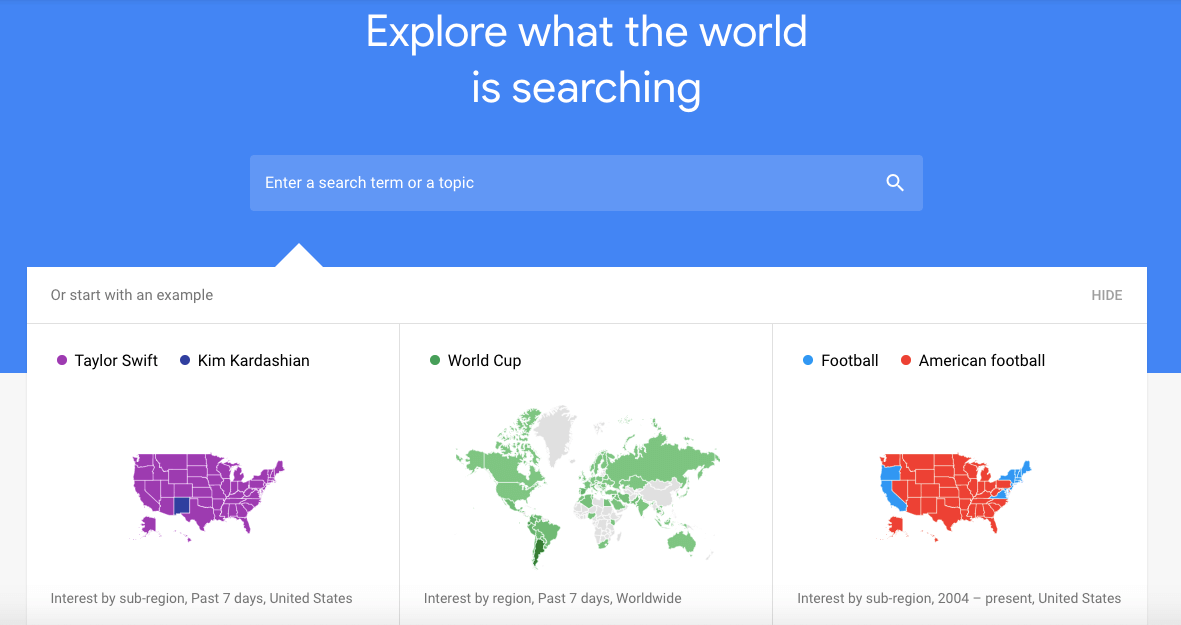Screen dimensions: 1181x625
Task: Open the American football search term
Action: point(982,361)
